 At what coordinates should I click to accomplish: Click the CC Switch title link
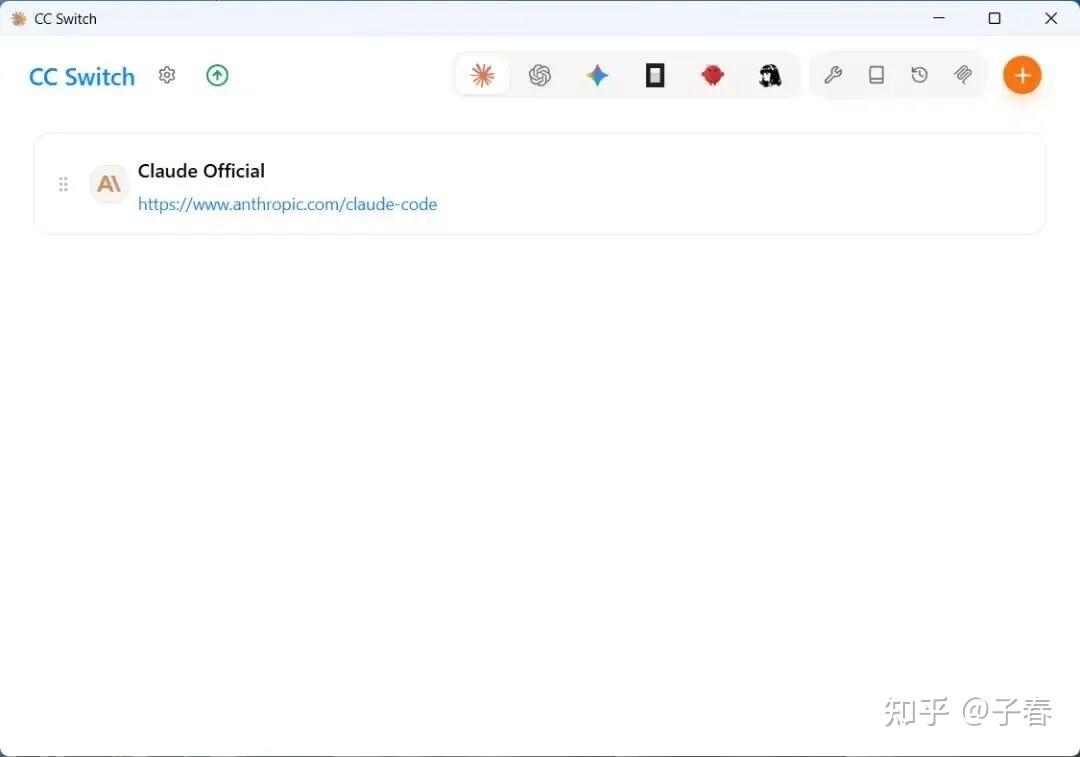[x=82, y=76]
